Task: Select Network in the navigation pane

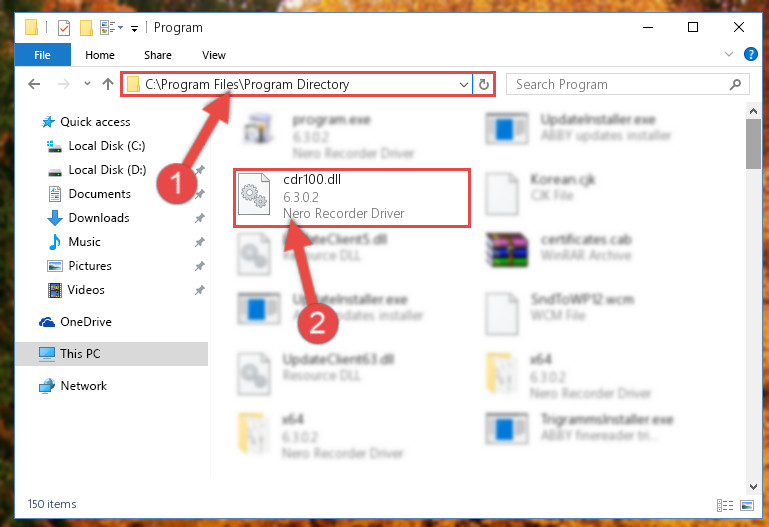Action: [x=83, y=386]
